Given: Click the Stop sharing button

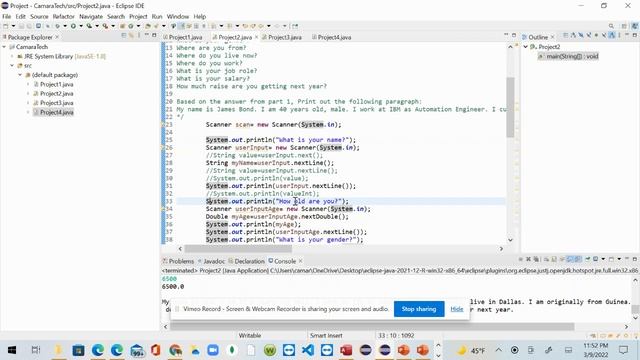Looking at the screenshot, I should pyautogui.click(x=419, y=309).
